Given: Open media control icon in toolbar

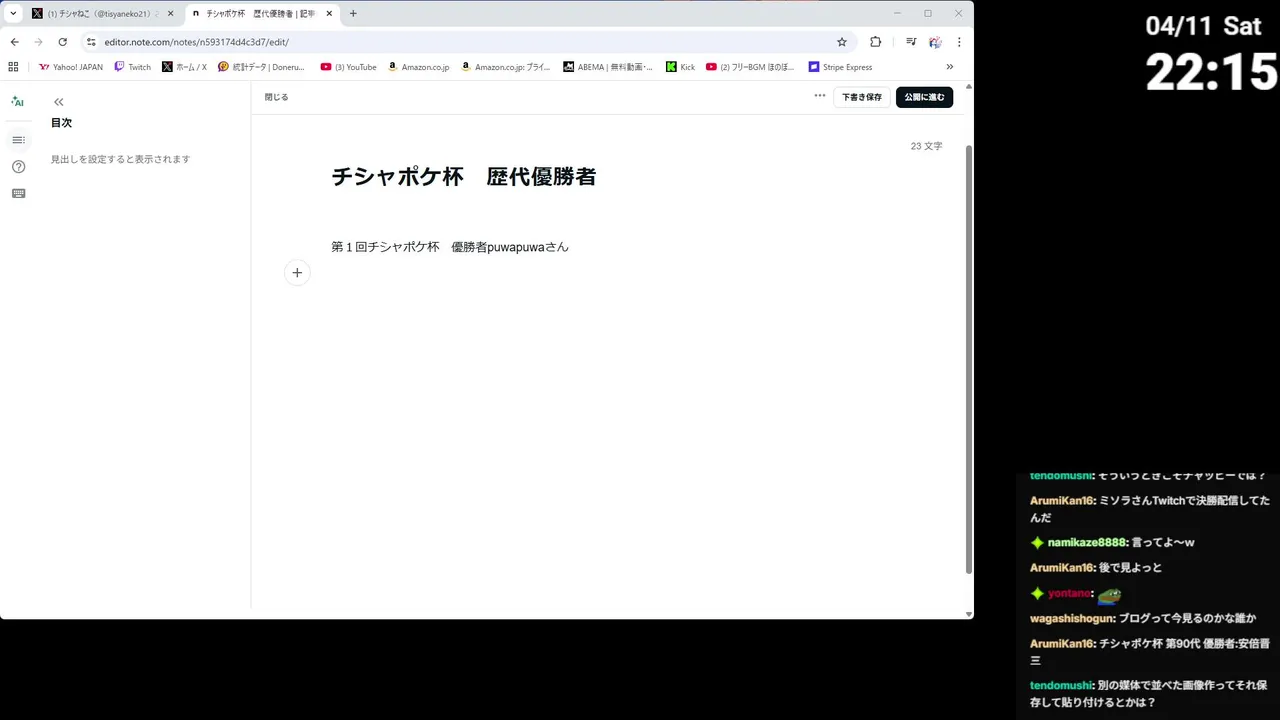Looking at the screenshot, I should (x=911, y=42).
